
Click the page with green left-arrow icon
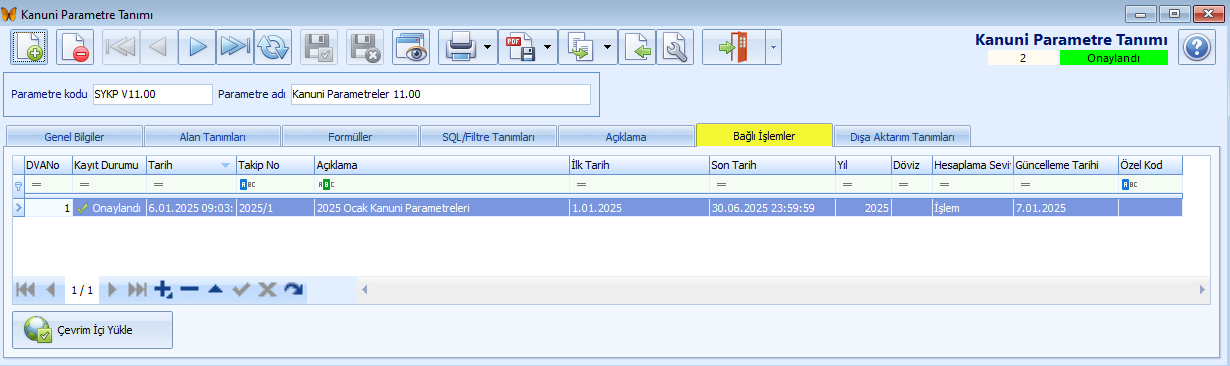point(637,47)
